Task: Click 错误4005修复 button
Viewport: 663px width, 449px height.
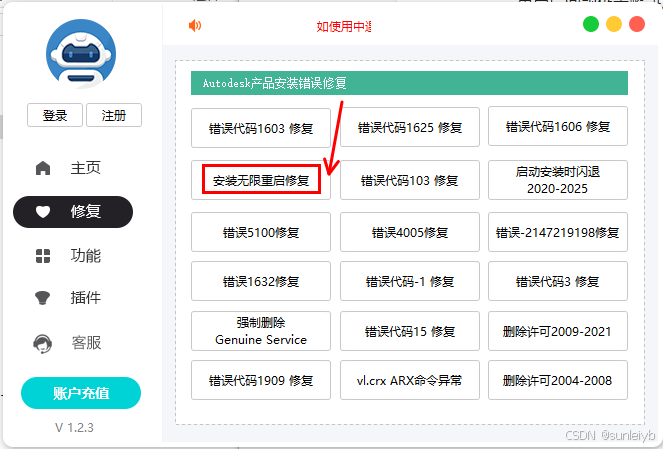Action: tap(410, 232)
